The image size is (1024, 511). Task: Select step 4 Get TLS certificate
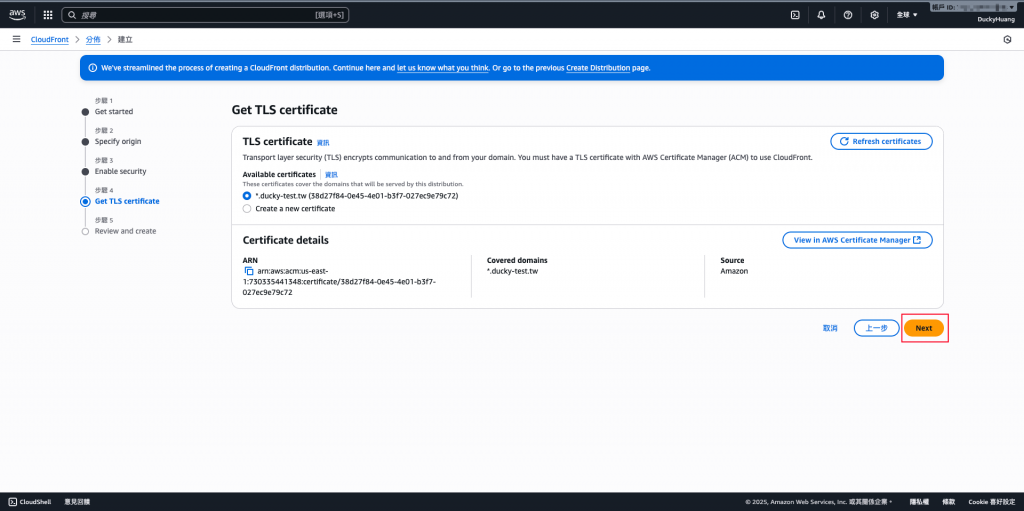point(127,201)
